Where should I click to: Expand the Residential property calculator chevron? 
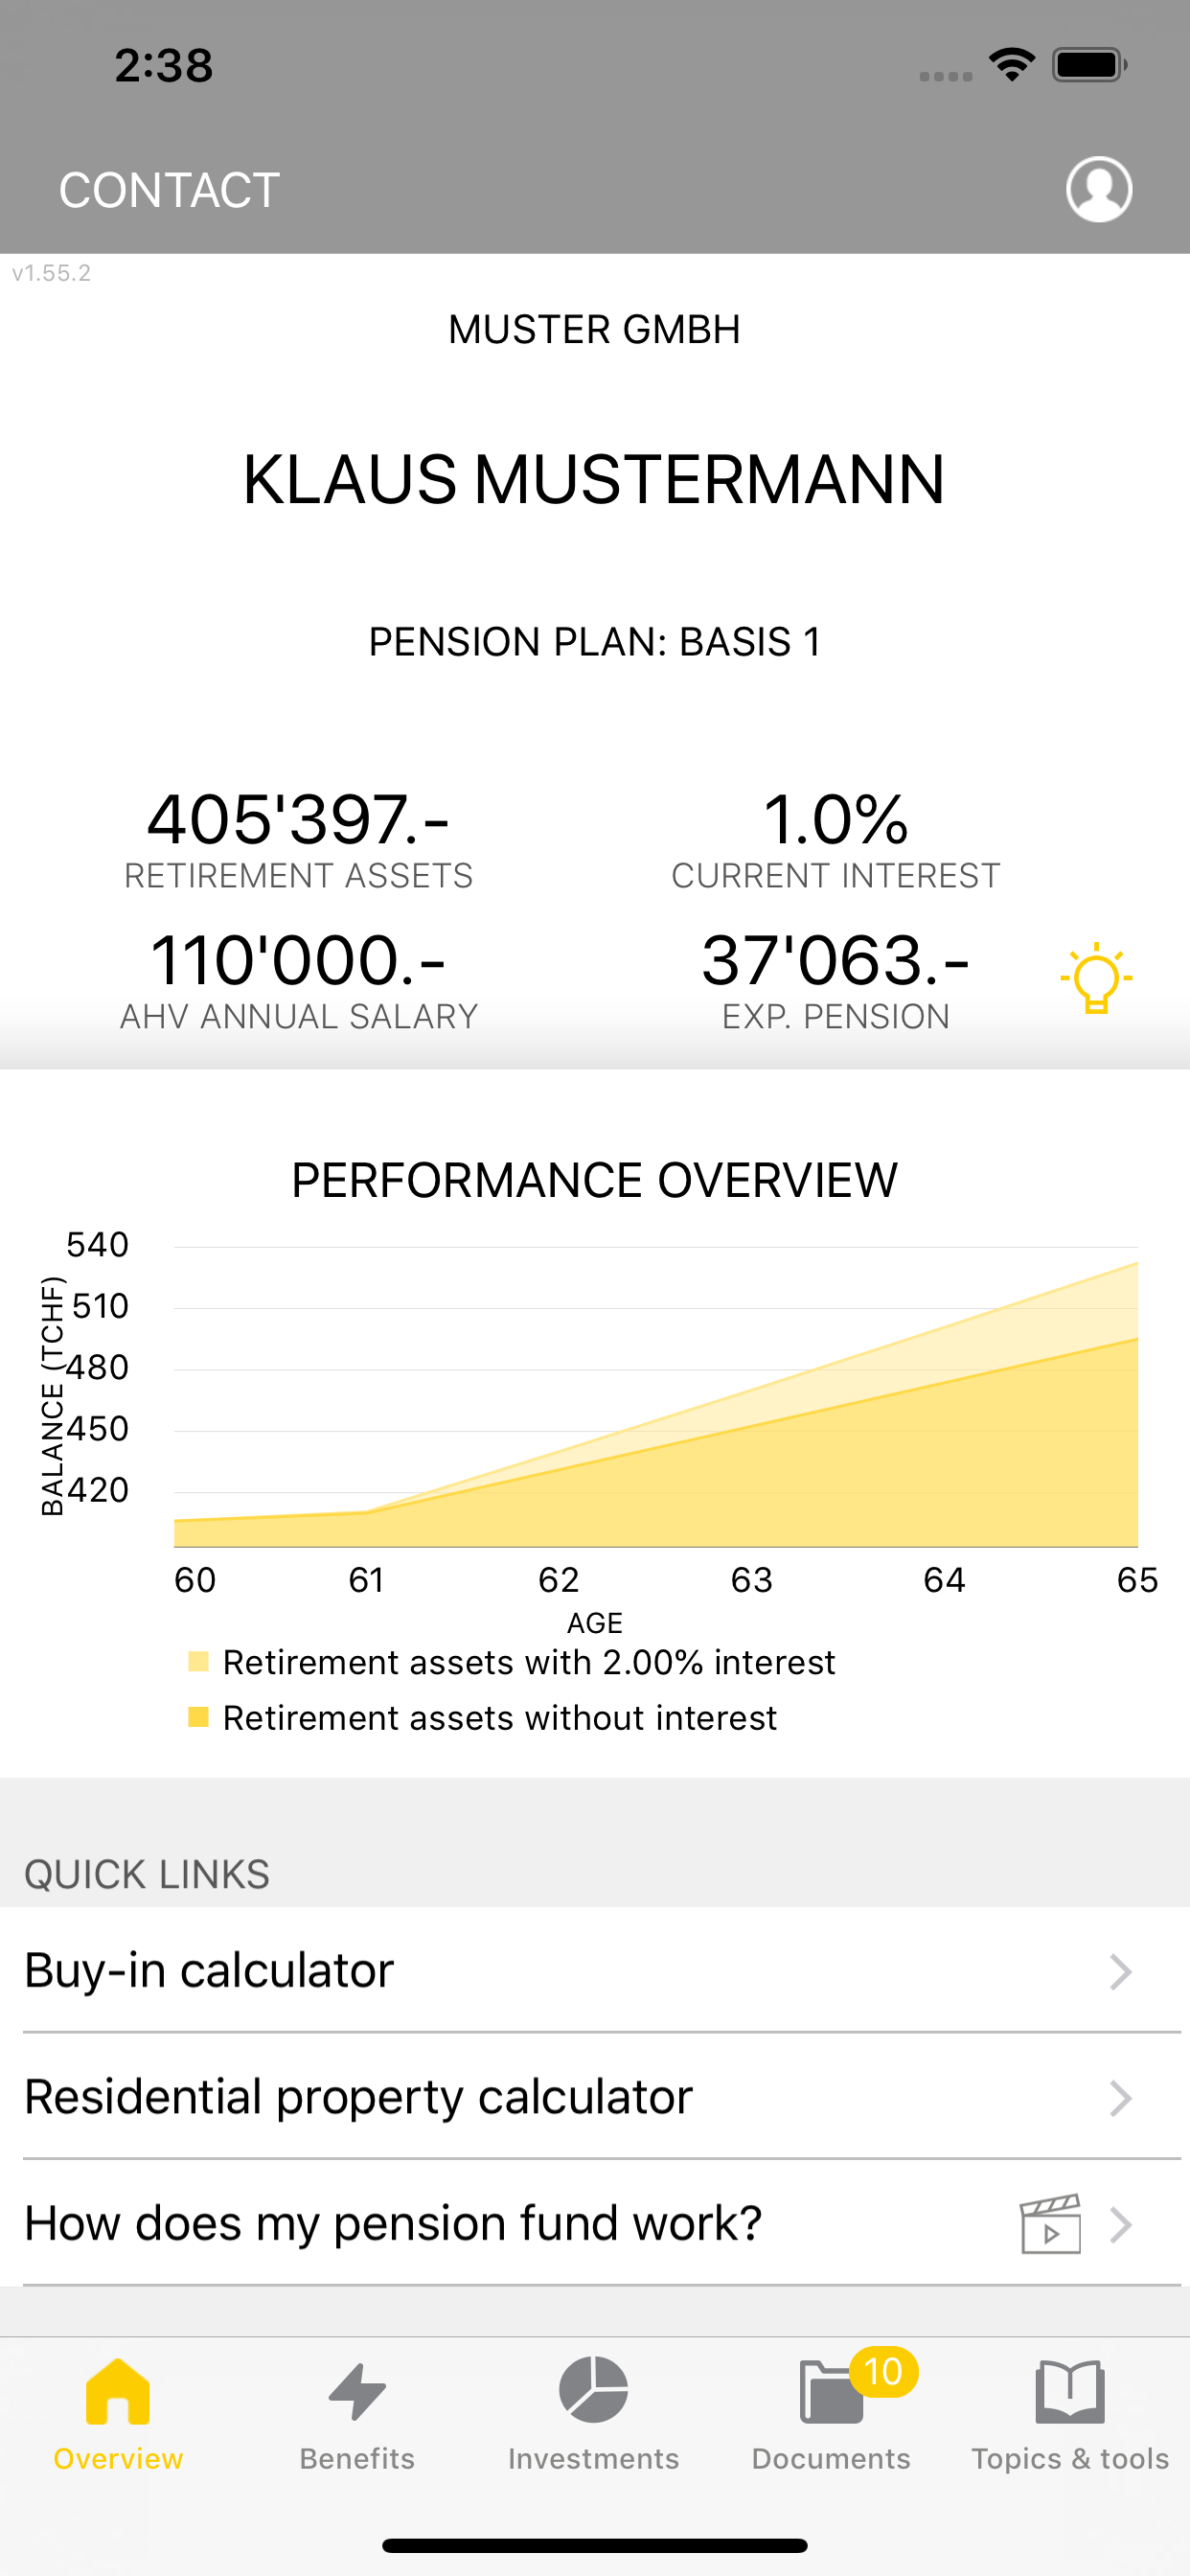pyautogui.click(x=1120, y=2098)
